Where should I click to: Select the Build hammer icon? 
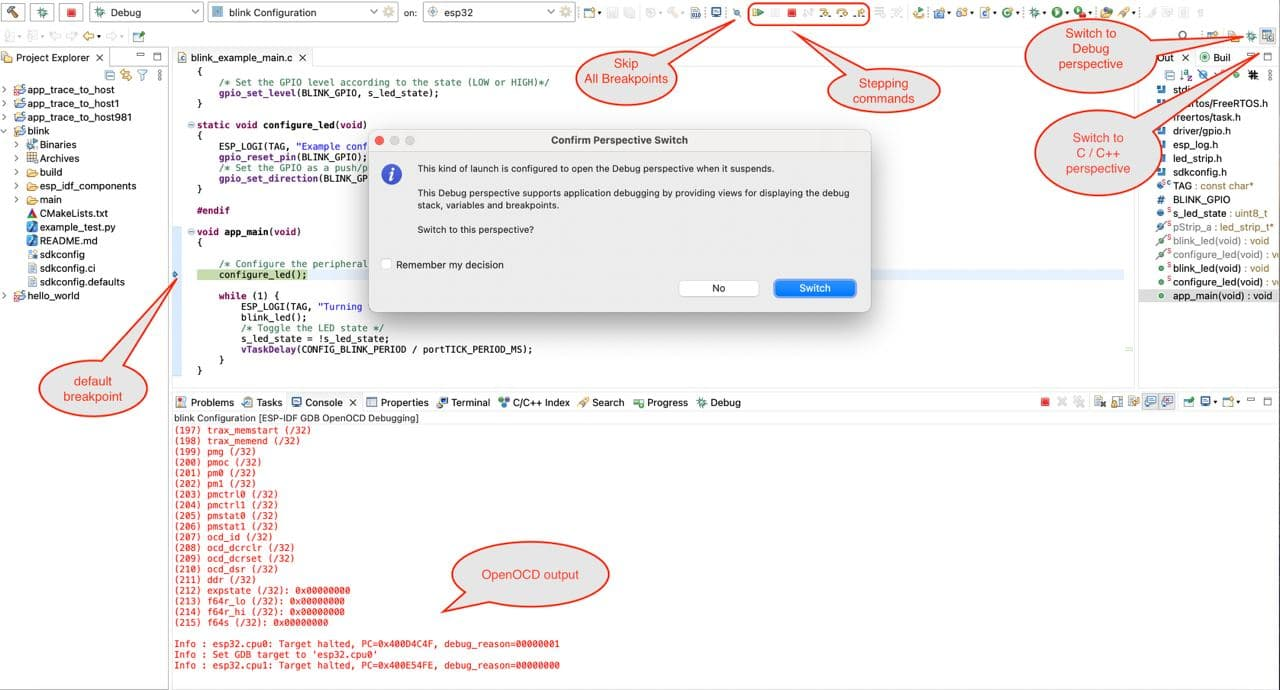tap(13, 11)
